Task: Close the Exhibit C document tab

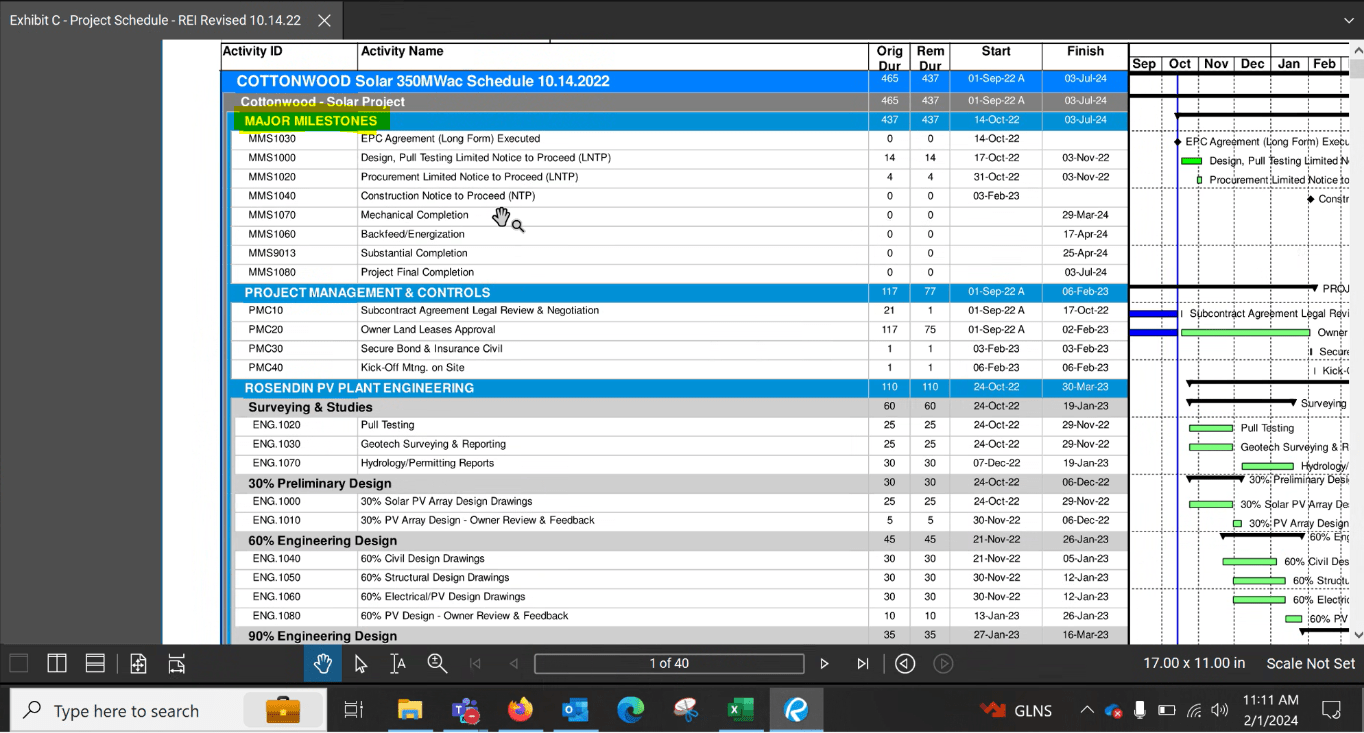Action: [324, 20]
